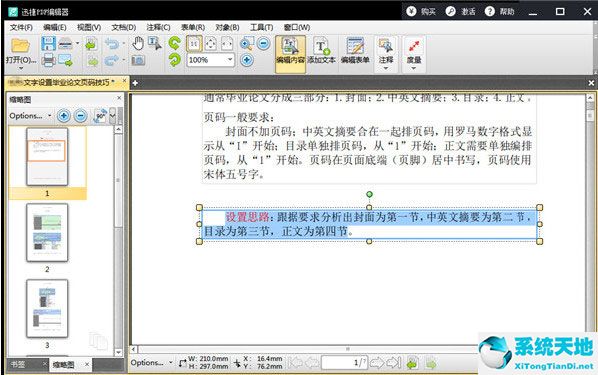This screenshot has height=375, width=598.
Task: Open the 注释(C) menu
Action: (x=158, y=27)
